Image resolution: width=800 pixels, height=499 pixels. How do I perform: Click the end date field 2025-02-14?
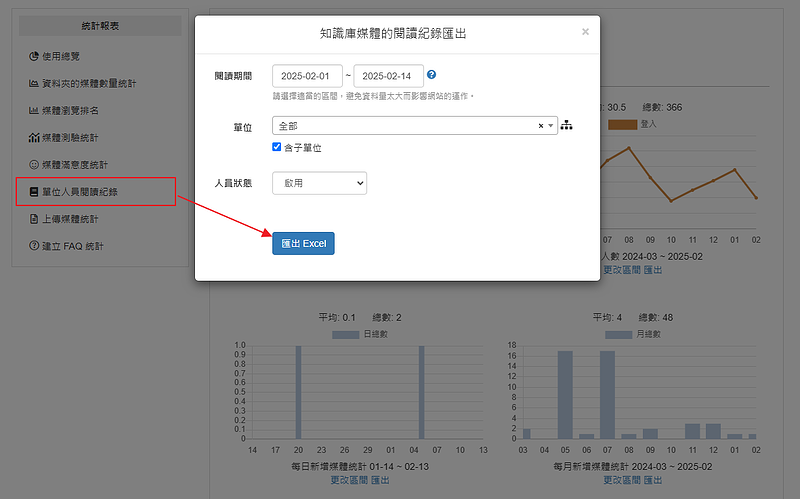click(388, 76)
